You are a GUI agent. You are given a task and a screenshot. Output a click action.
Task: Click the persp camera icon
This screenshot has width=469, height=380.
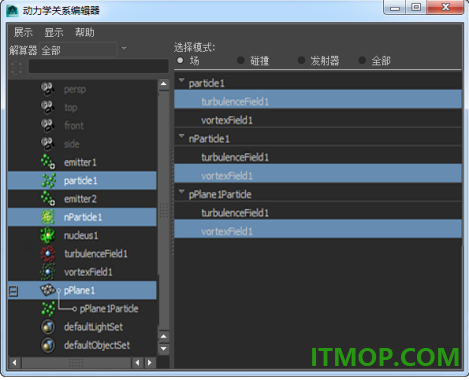[x=48, y=89]
